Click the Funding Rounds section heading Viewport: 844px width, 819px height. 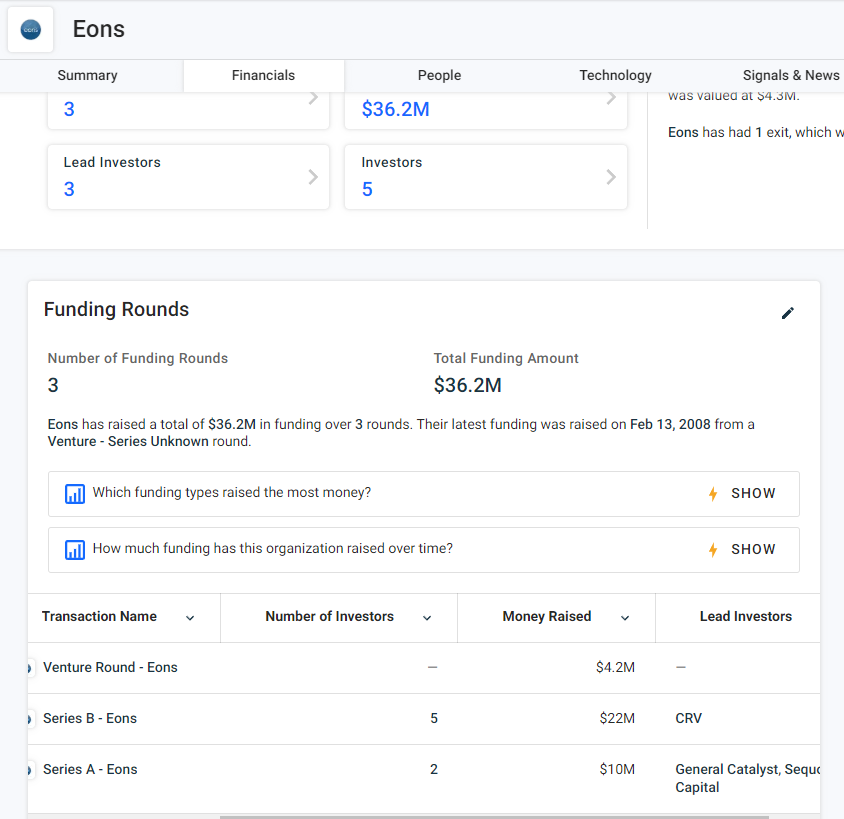[116, 309]
